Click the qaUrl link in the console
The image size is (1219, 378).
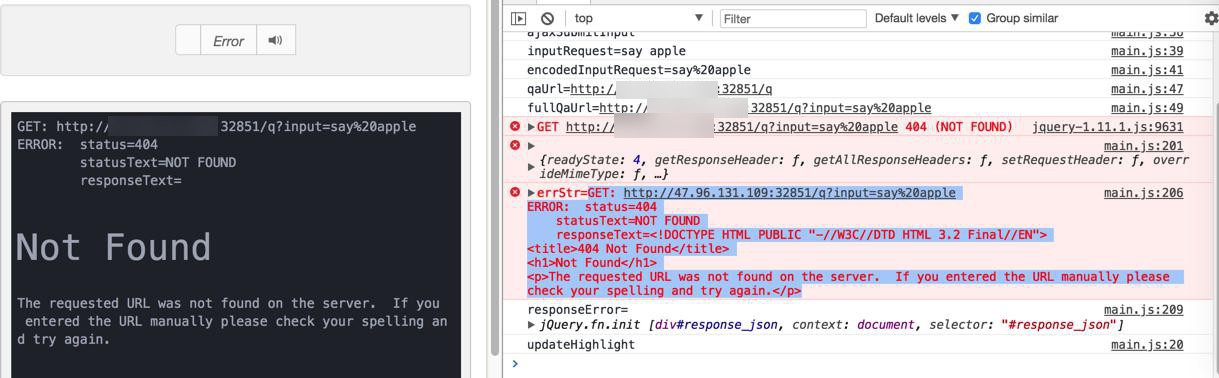click(x=671, y=89)
